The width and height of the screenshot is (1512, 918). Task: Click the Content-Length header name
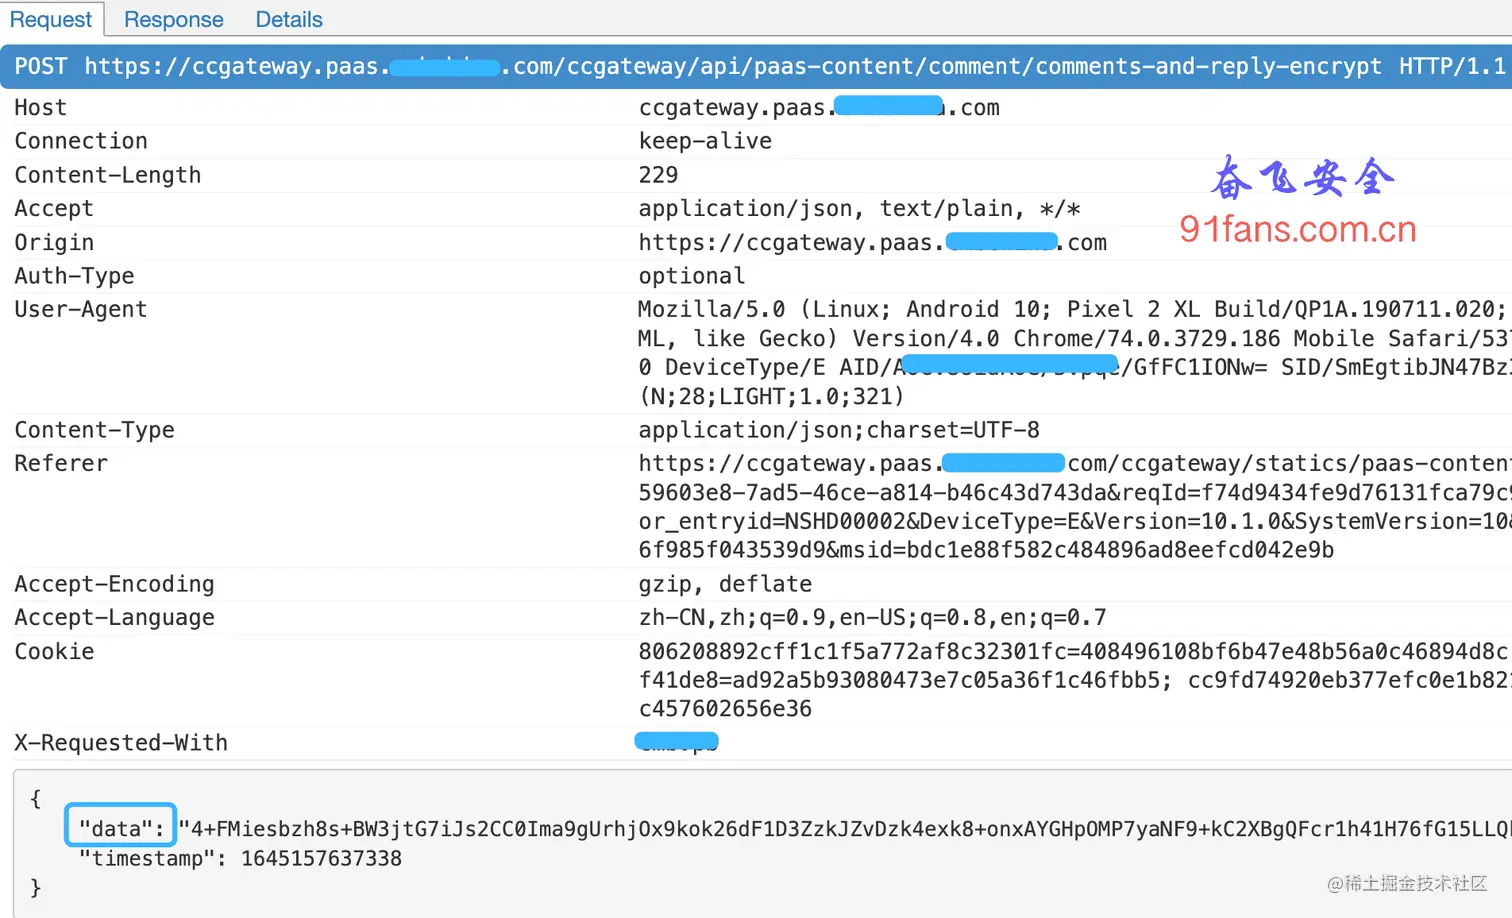pos(108,175)
